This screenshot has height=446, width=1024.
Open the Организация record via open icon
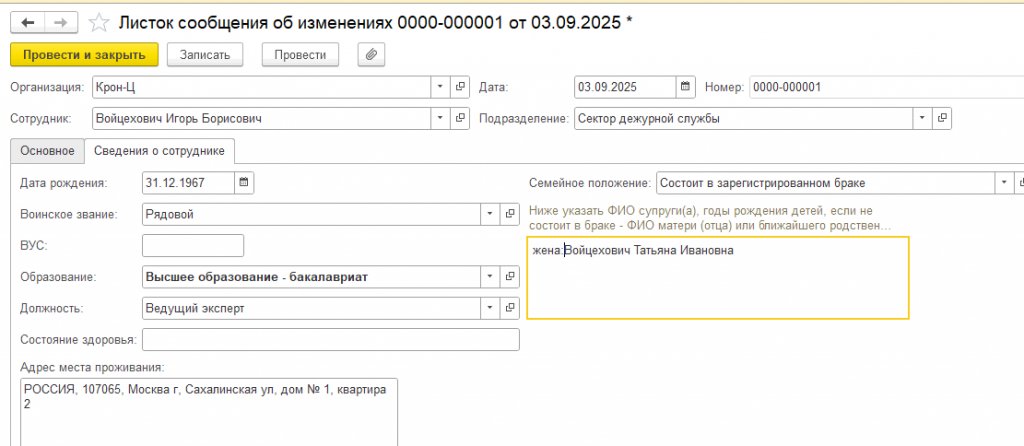click(460, 87)
